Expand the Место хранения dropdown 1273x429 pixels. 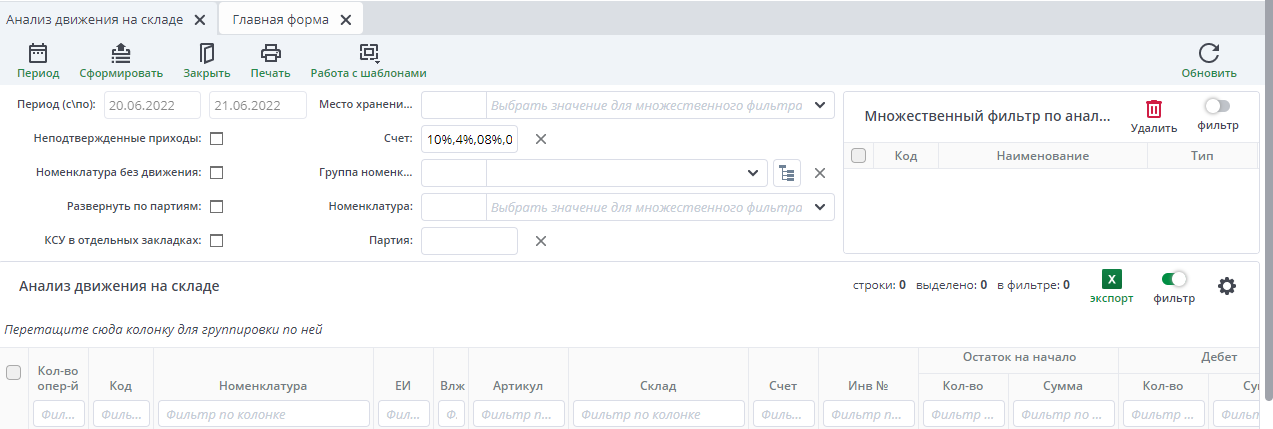[820, 105]
